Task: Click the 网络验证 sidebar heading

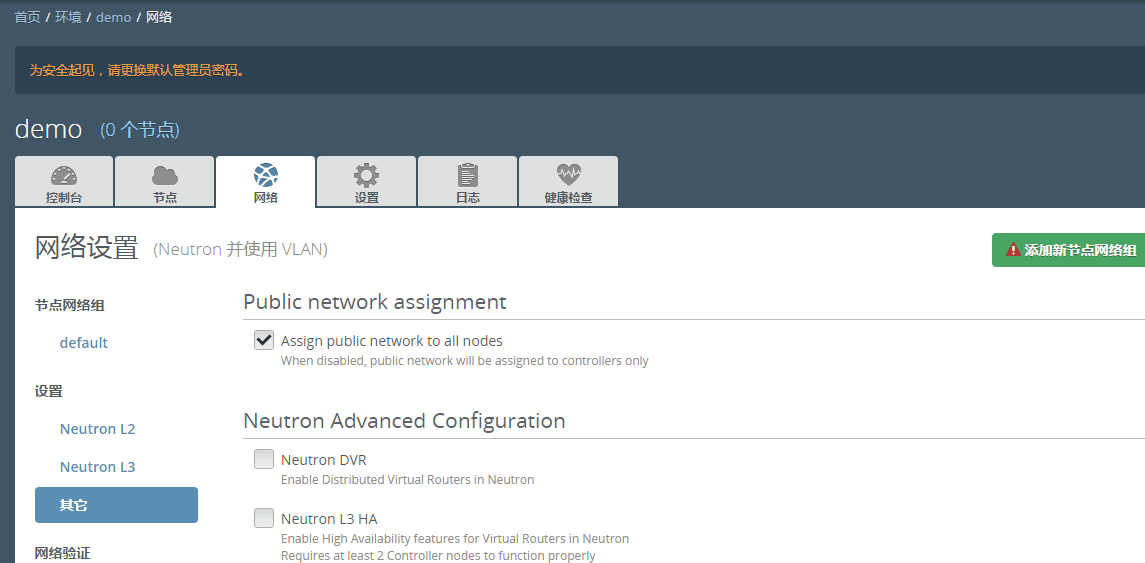Action: [63, 553]
